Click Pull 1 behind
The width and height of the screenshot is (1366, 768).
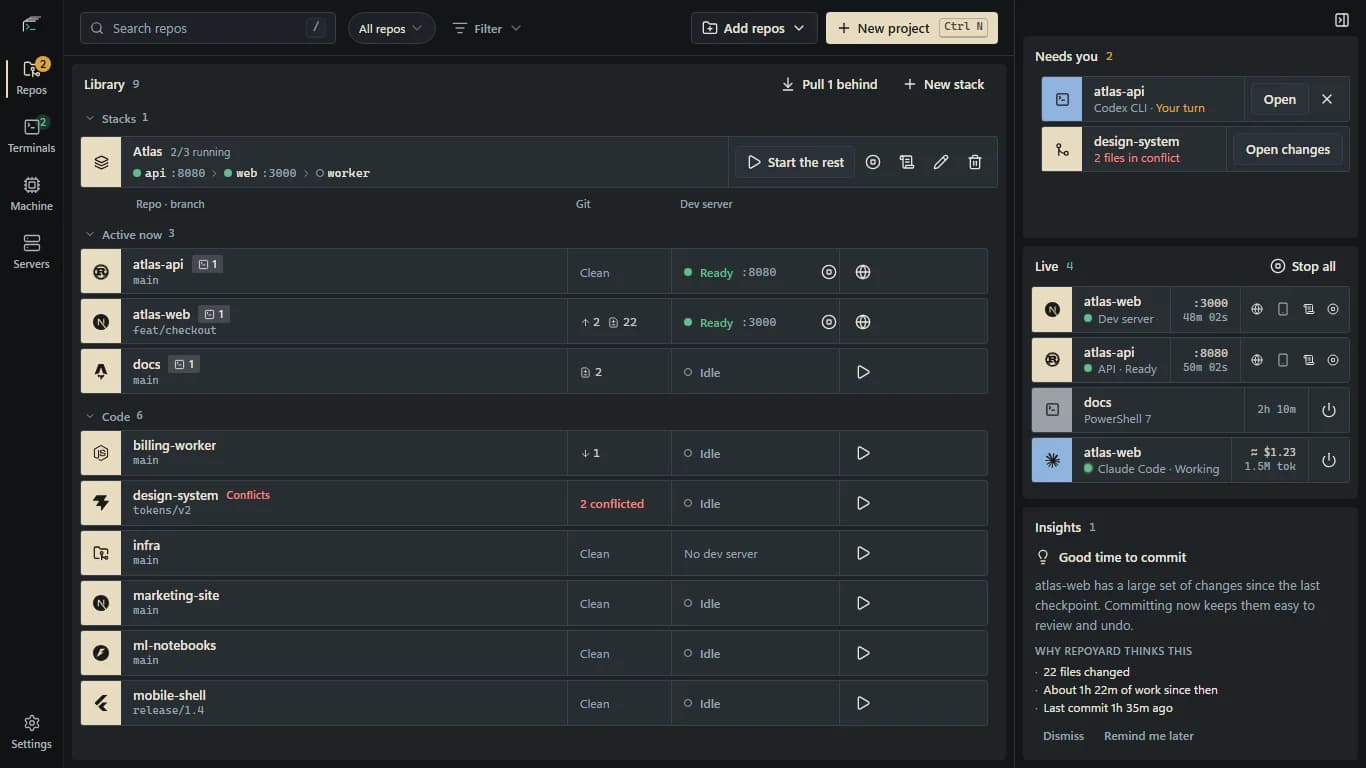(829, 85)
